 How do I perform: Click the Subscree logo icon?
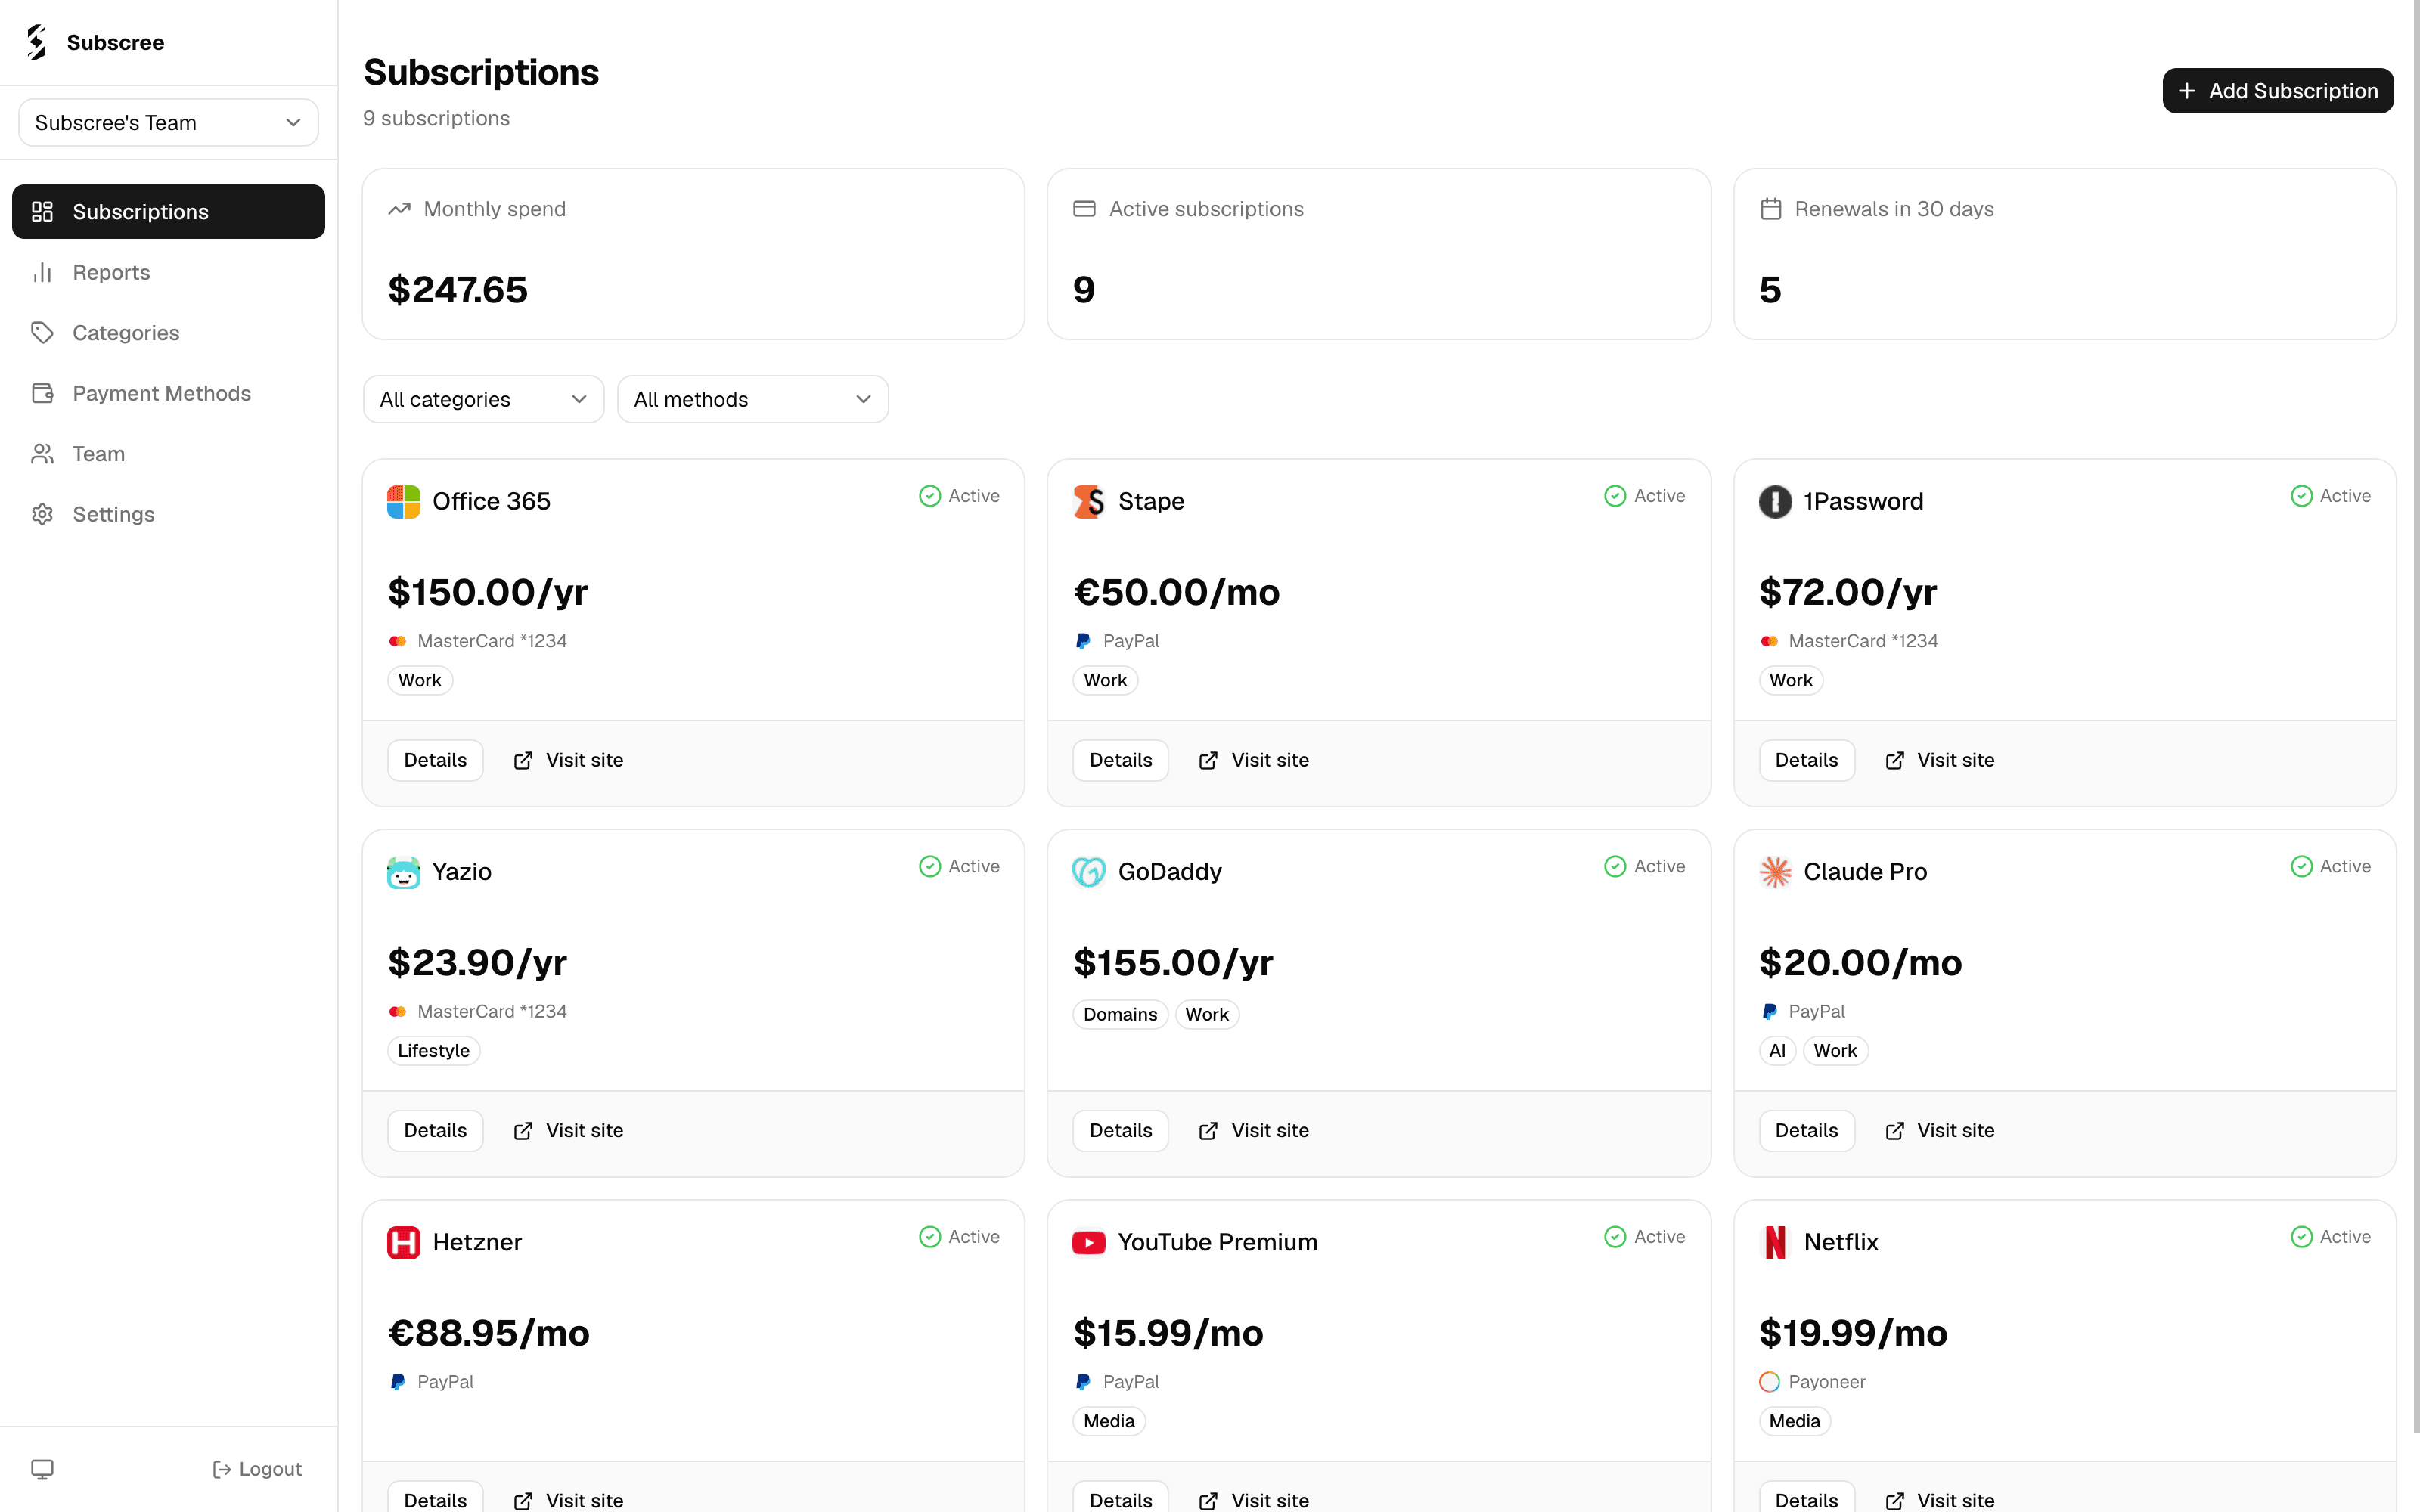(37, 42)
